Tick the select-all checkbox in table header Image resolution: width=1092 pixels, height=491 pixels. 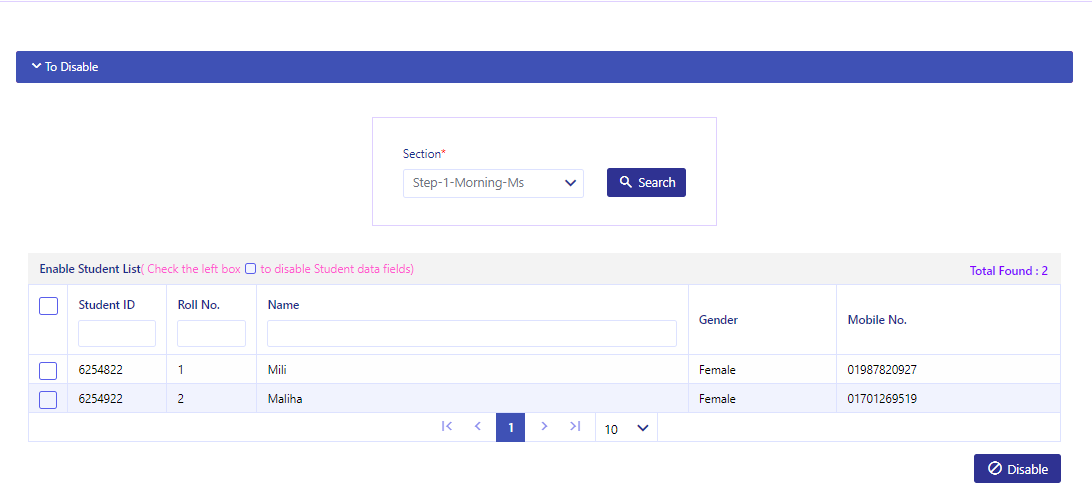click(48, 306)
